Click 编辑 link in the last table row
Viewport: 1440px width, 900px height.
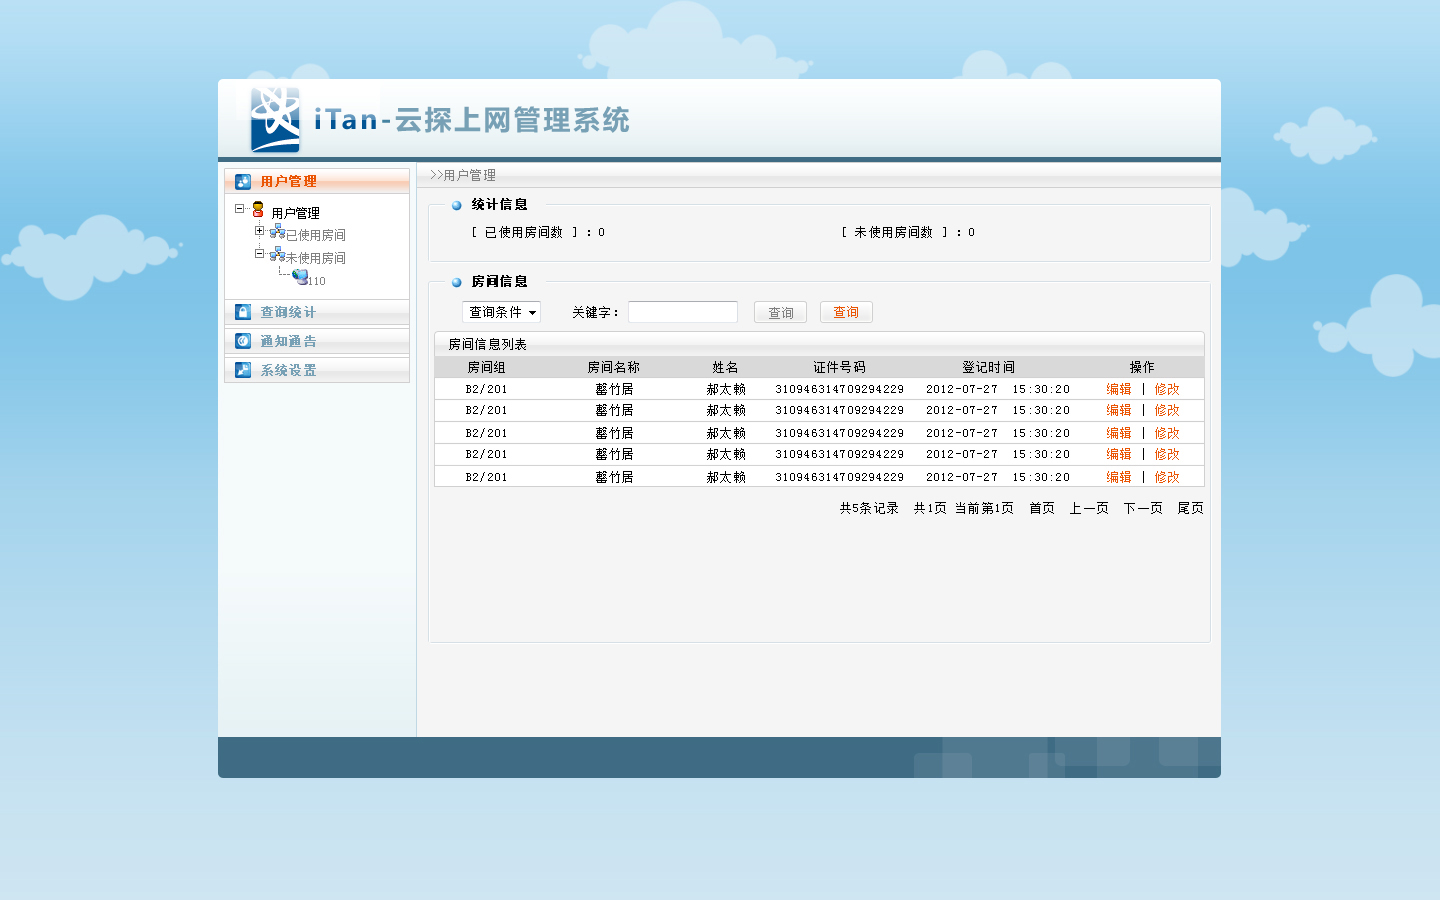[x=1119, y=477]
